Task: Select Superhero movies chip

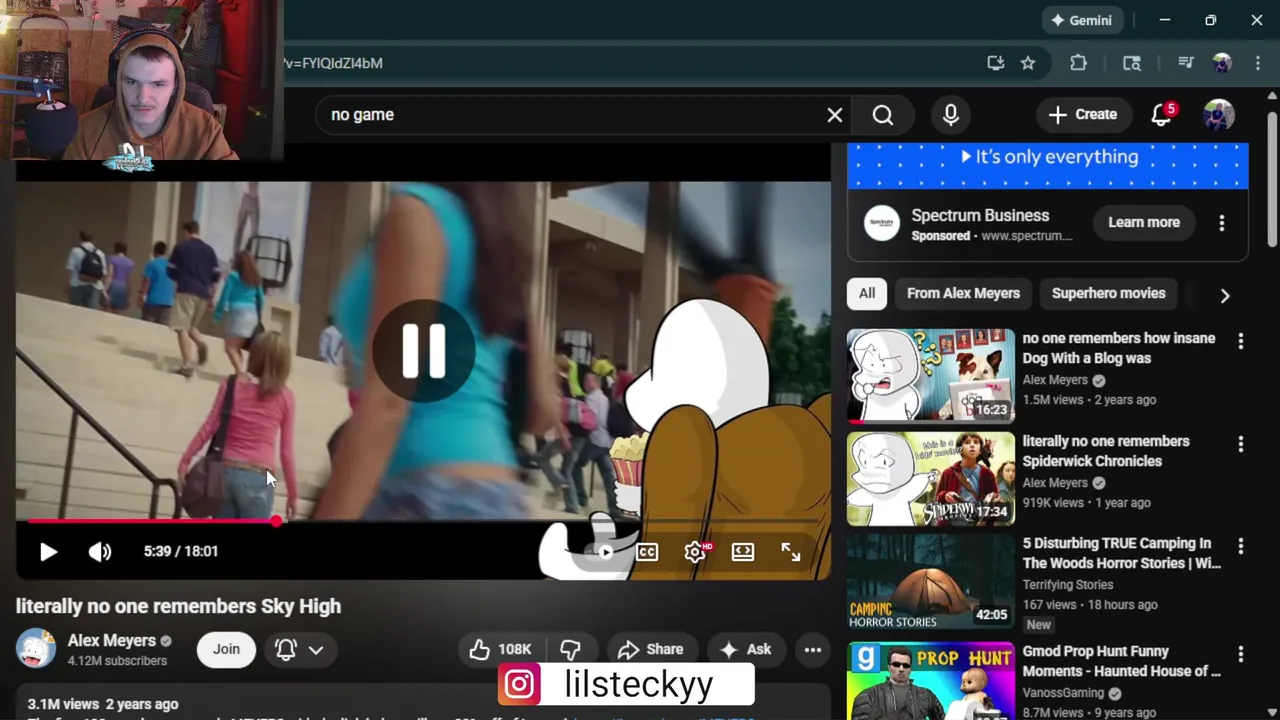Action: pos(1108,293)
